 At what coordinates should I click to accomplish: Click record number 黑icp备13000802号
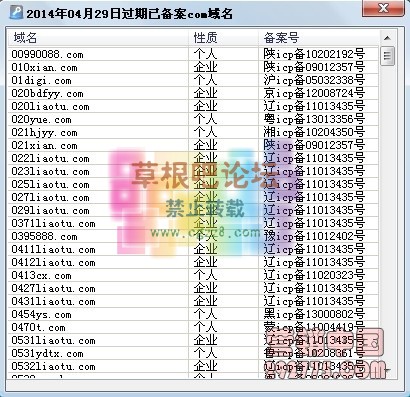pos(314,314)
